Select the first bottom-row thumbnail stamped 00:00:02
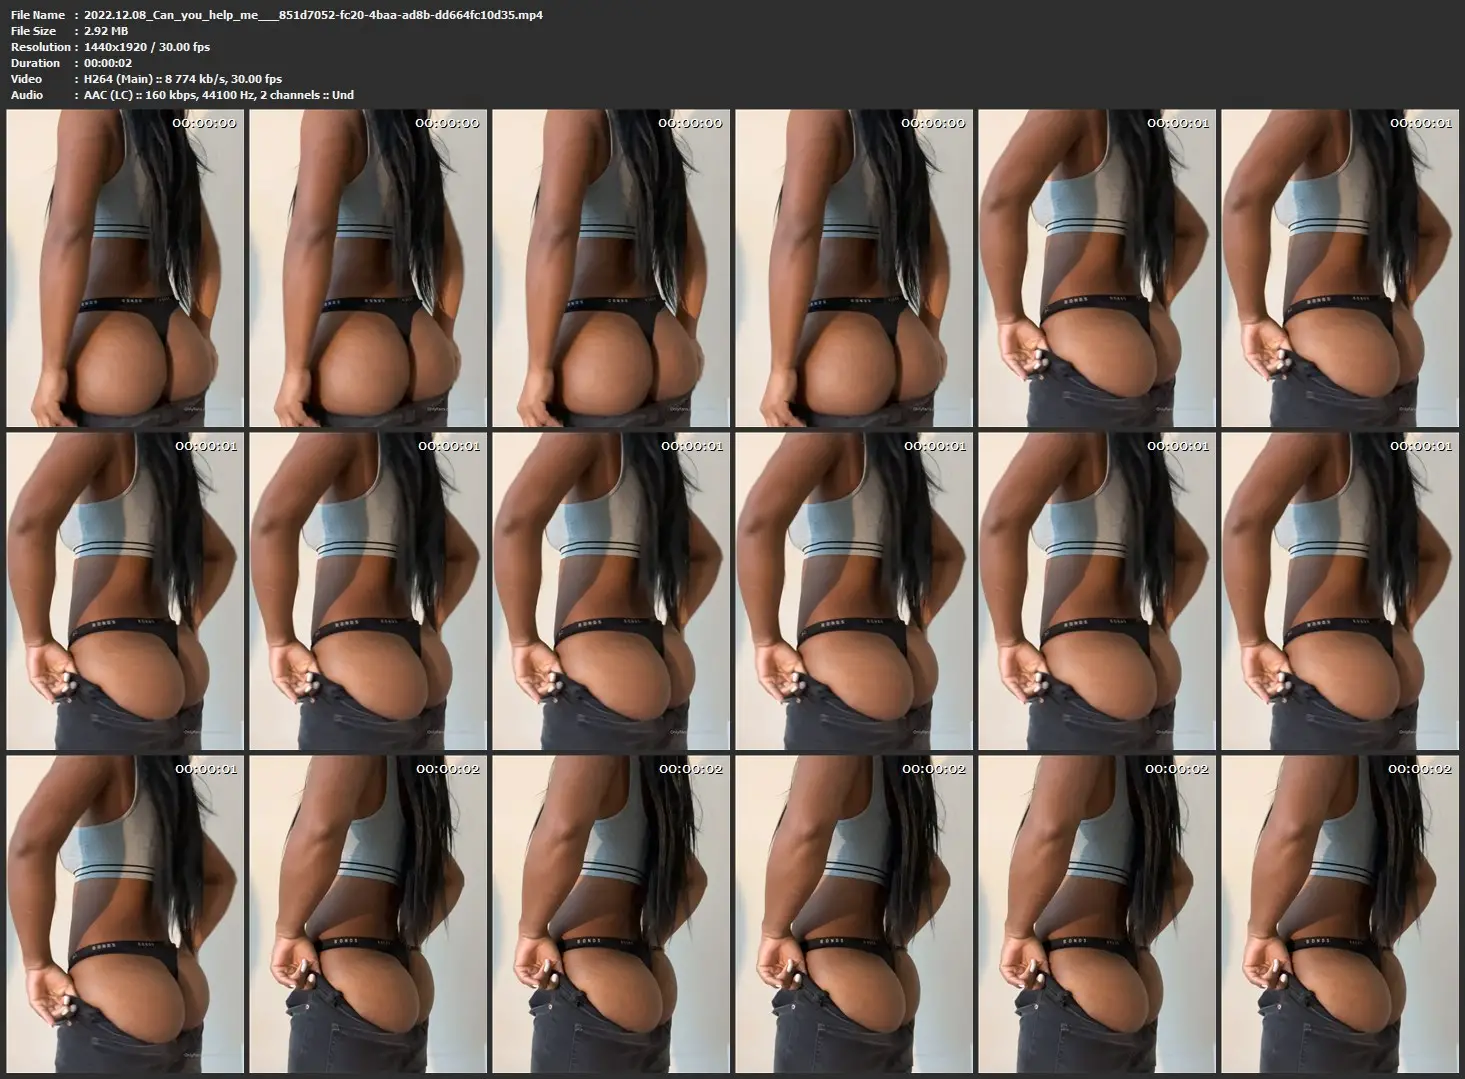1465x1079 pixels. point(368,914)
